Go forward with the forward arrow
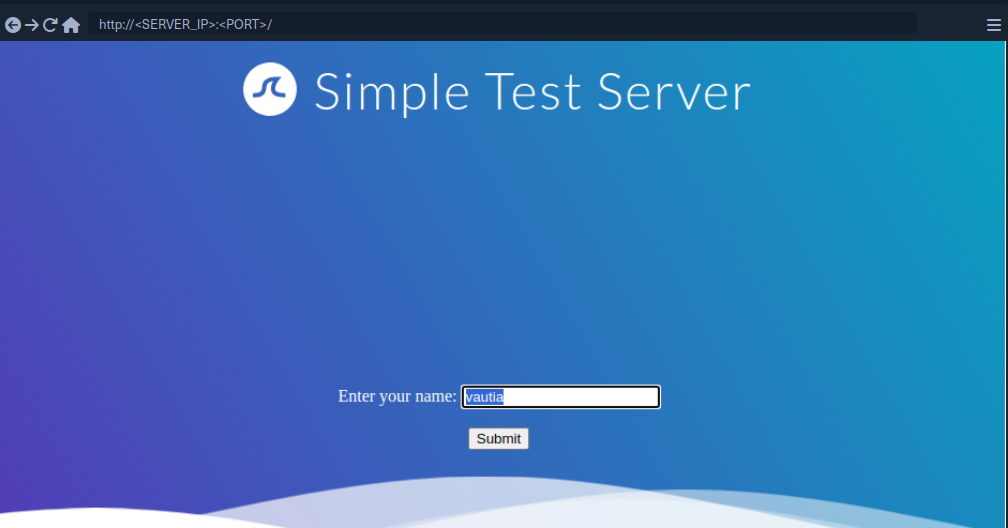 31,25
